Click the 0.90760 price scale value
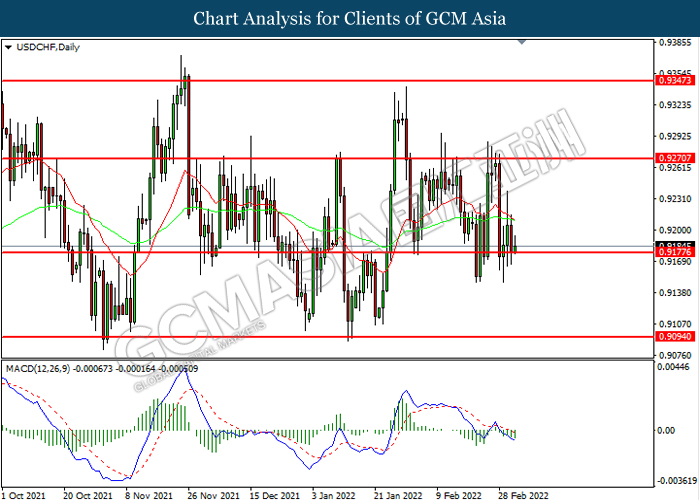700x500 pixels. pyautogui.click(x=675, y=355)
